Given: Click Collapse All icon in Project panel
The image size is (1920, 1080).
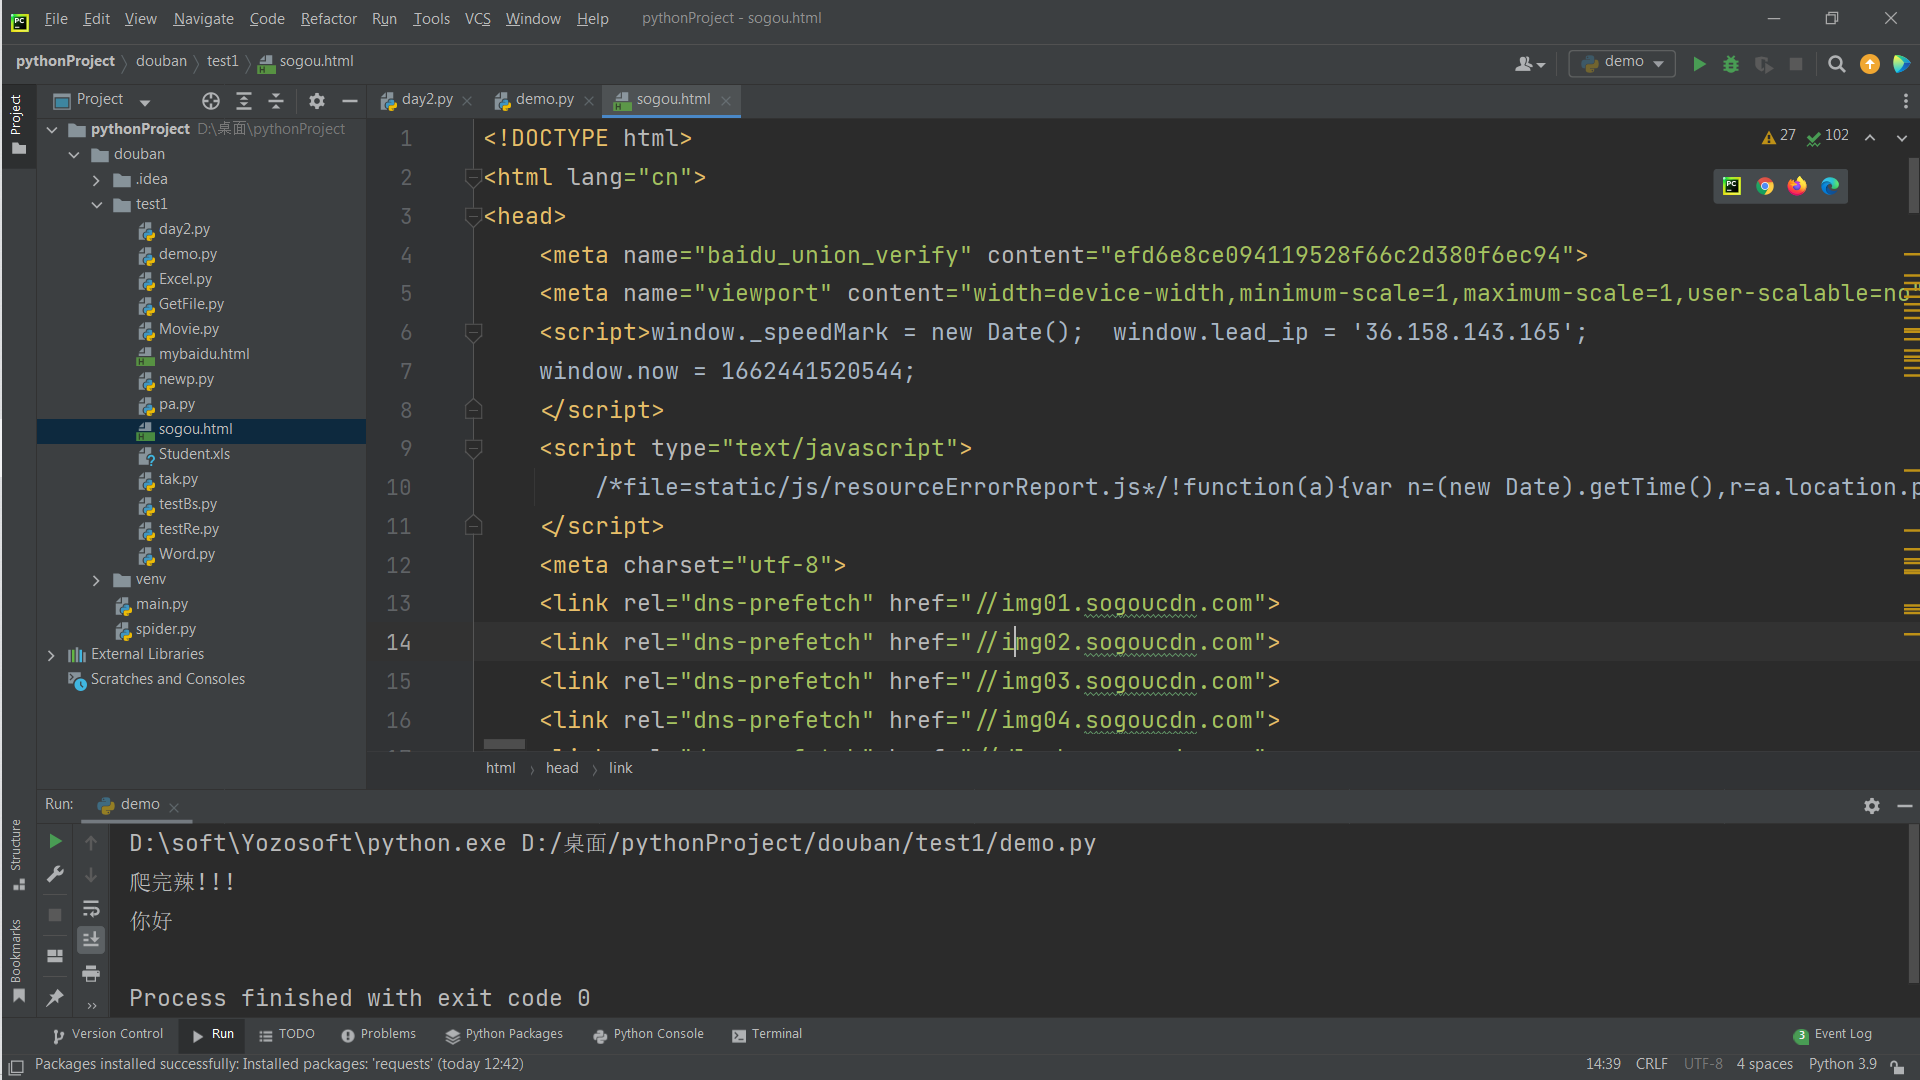Looking at the screenshot, I should point(276,100).
